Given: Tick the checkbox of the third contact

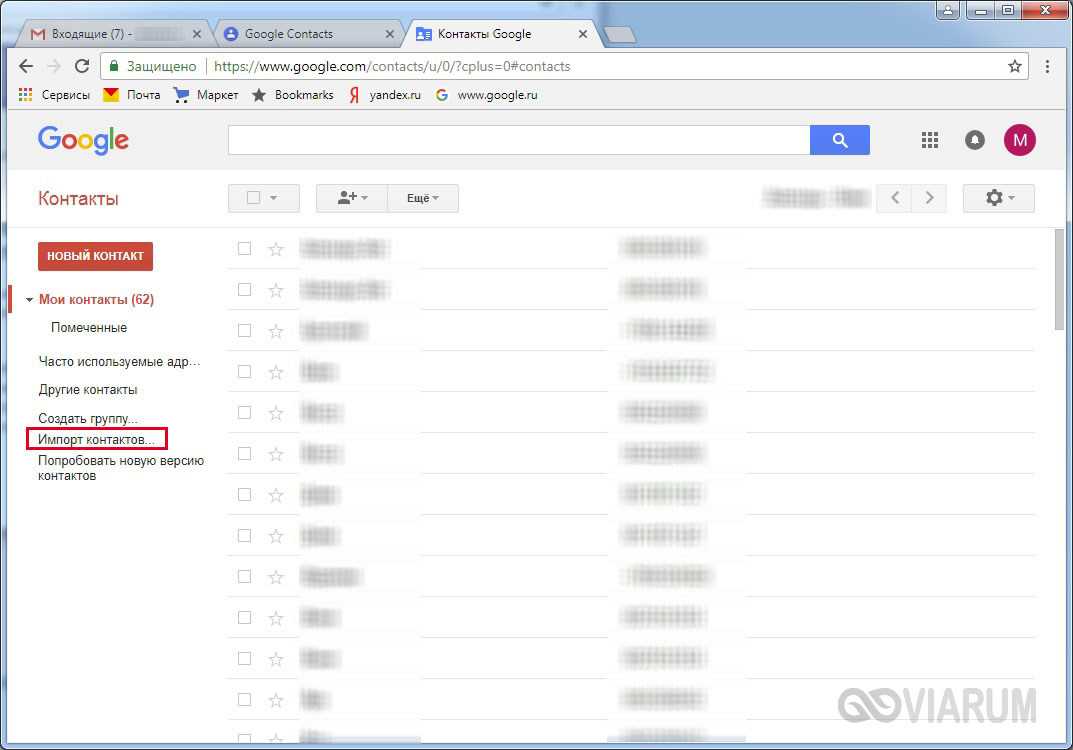Looking at the screenshot, I should click(x=244, y=330).
